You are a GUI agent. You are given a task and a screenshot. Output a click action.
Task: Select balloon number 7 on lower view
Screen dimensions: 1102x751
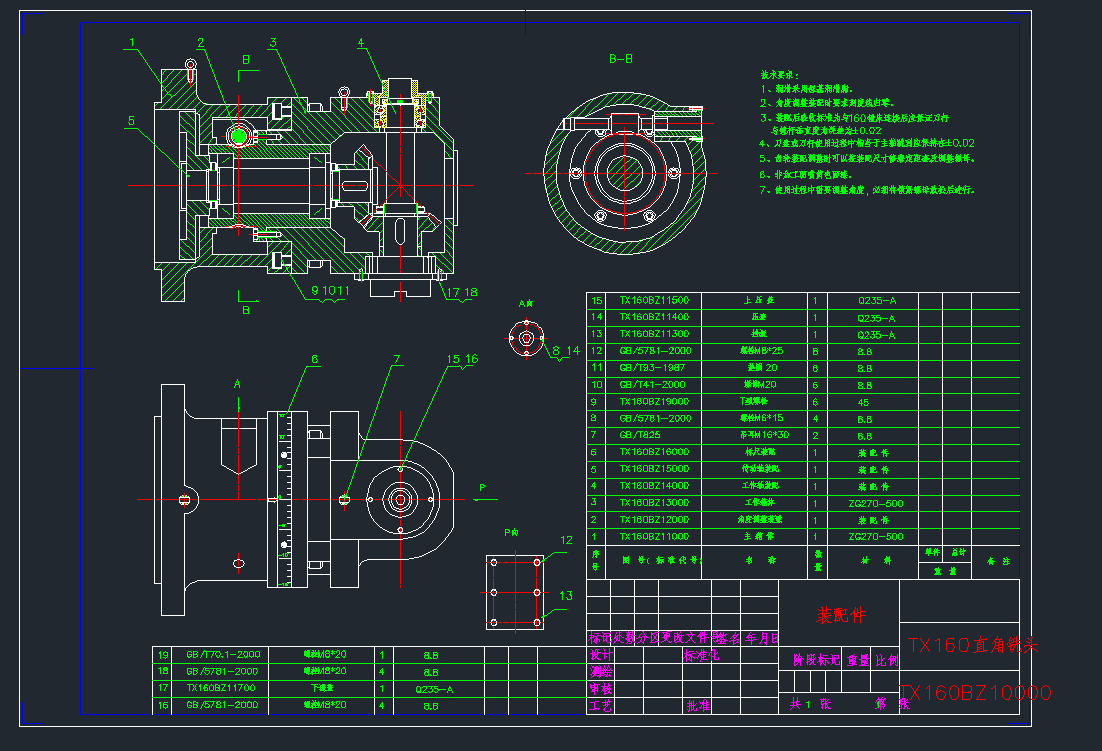click(396, 359)
